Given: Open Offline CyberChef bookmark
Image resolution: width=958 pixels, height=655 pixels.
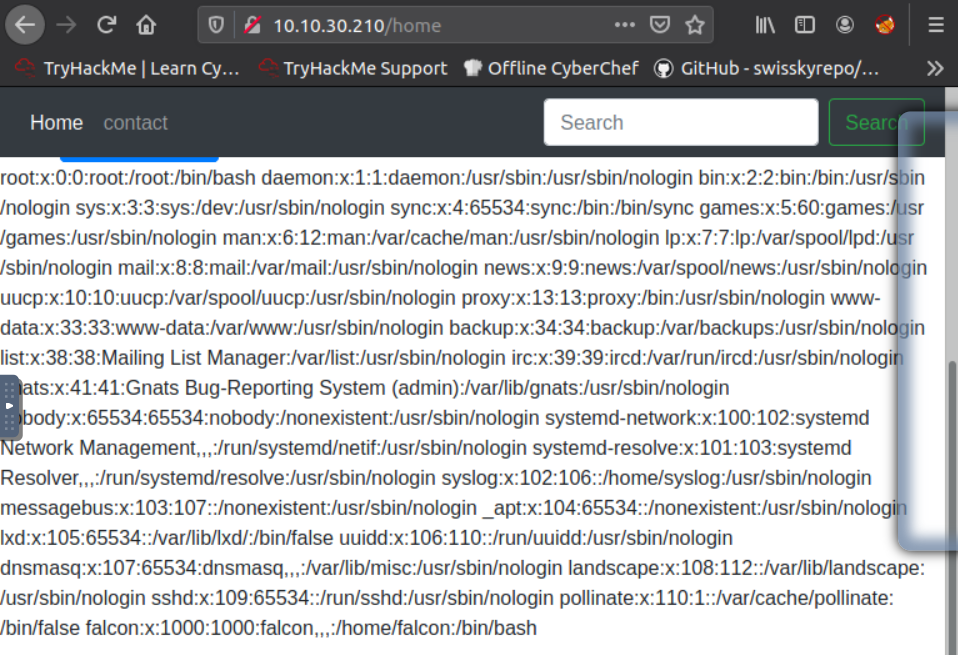Looking at the screenshot, I should 551,68.
